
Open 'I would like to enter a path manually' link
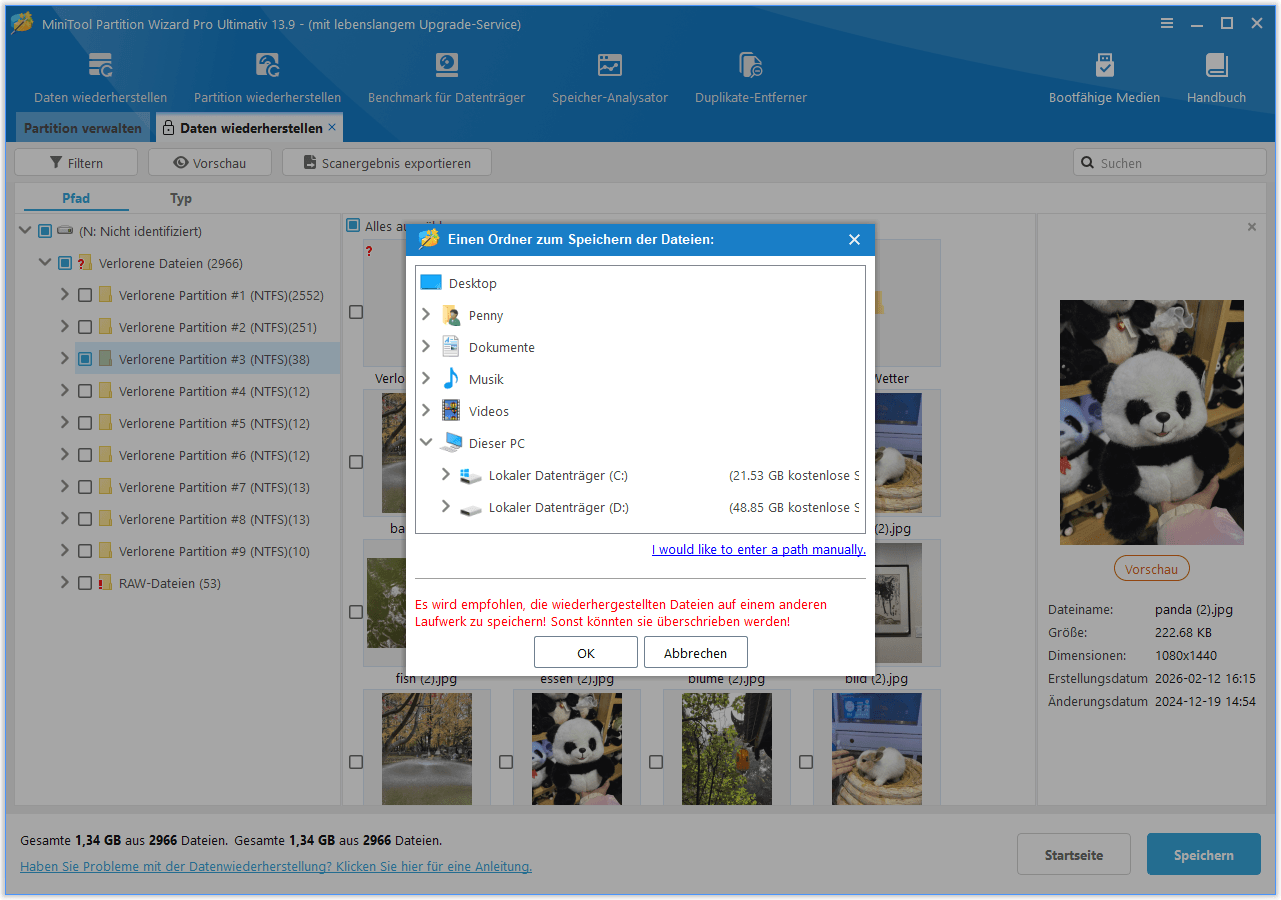click(759, 549)
